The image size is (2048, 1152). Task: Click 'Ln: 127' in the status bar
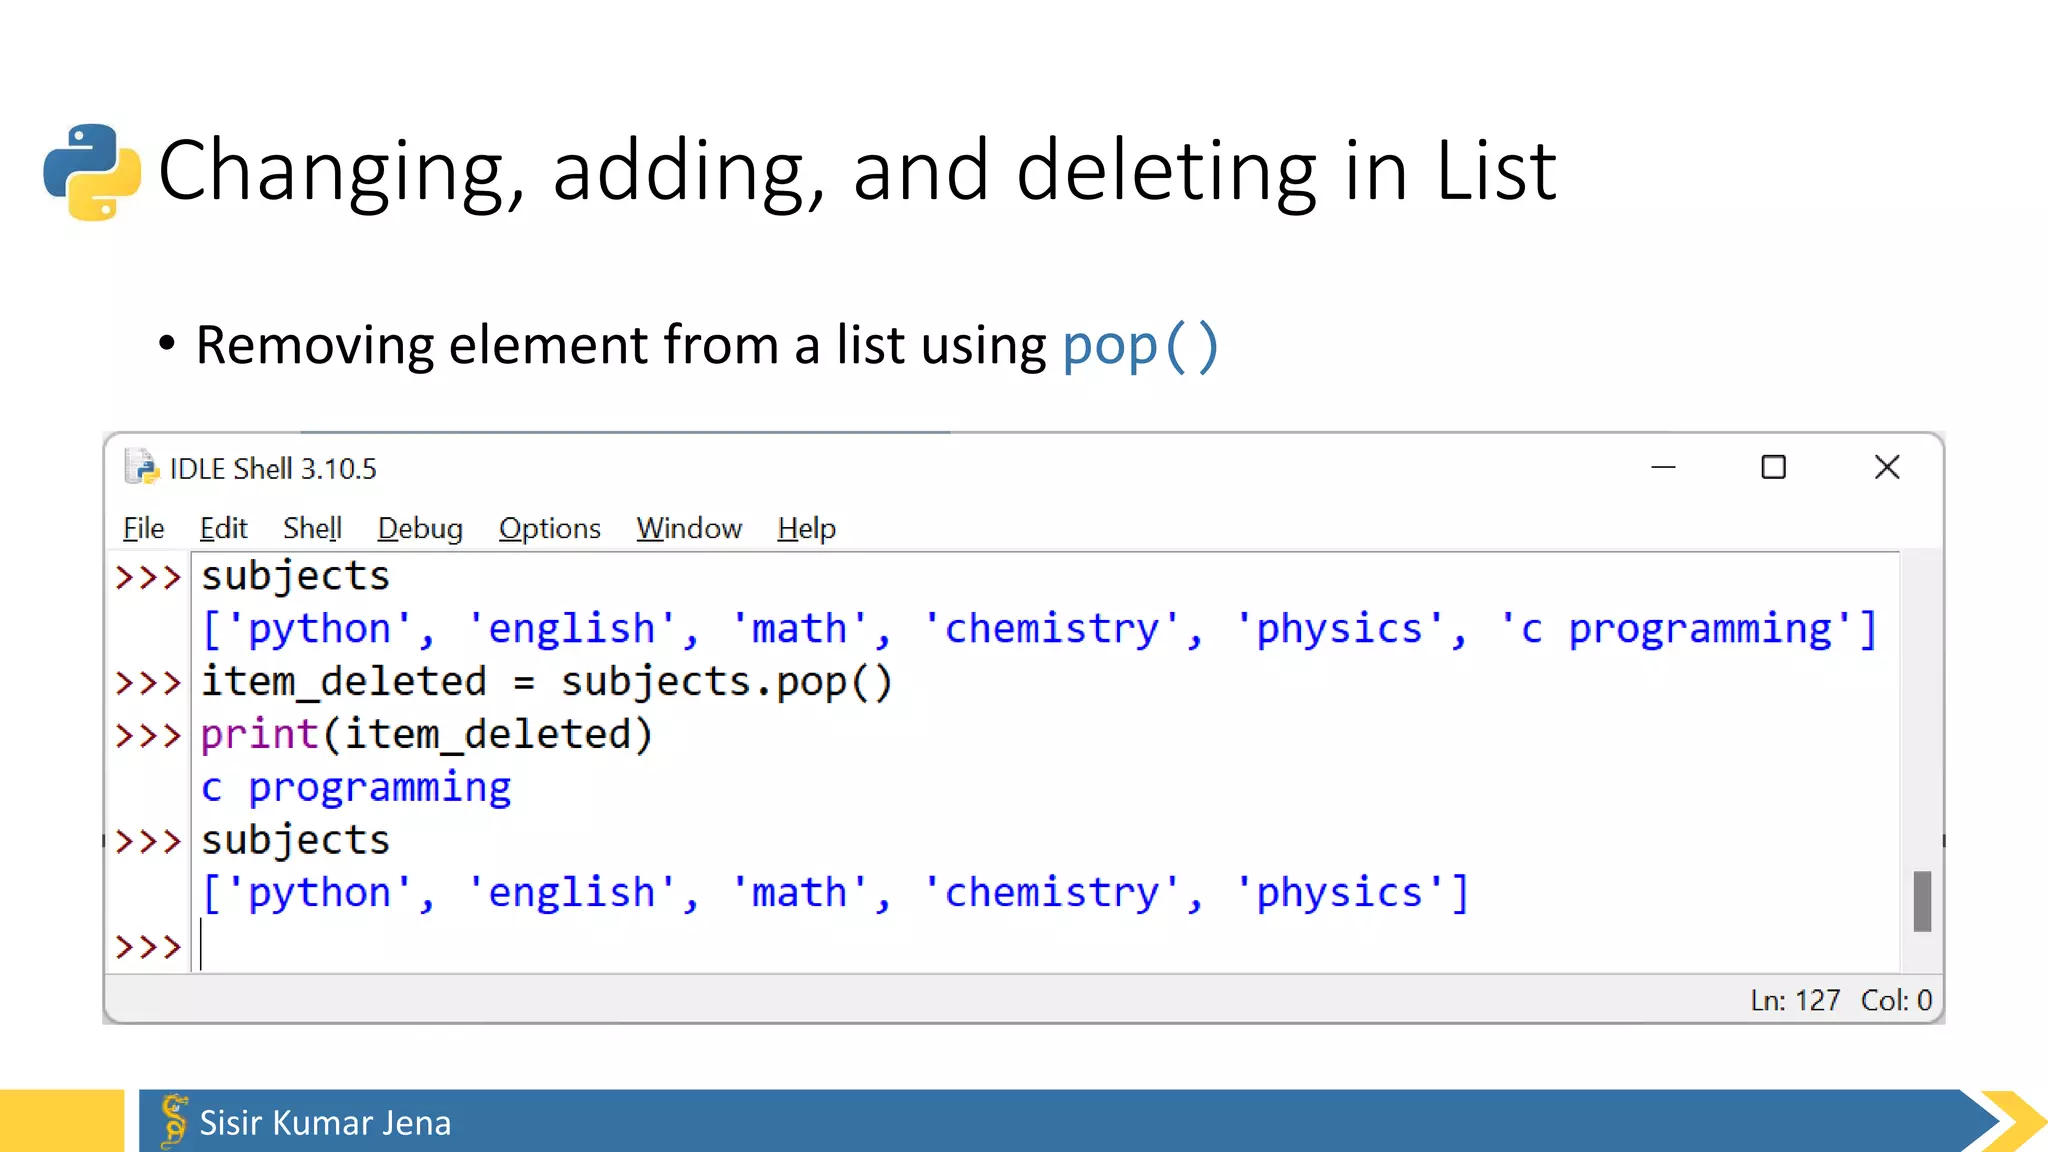1795,1000
